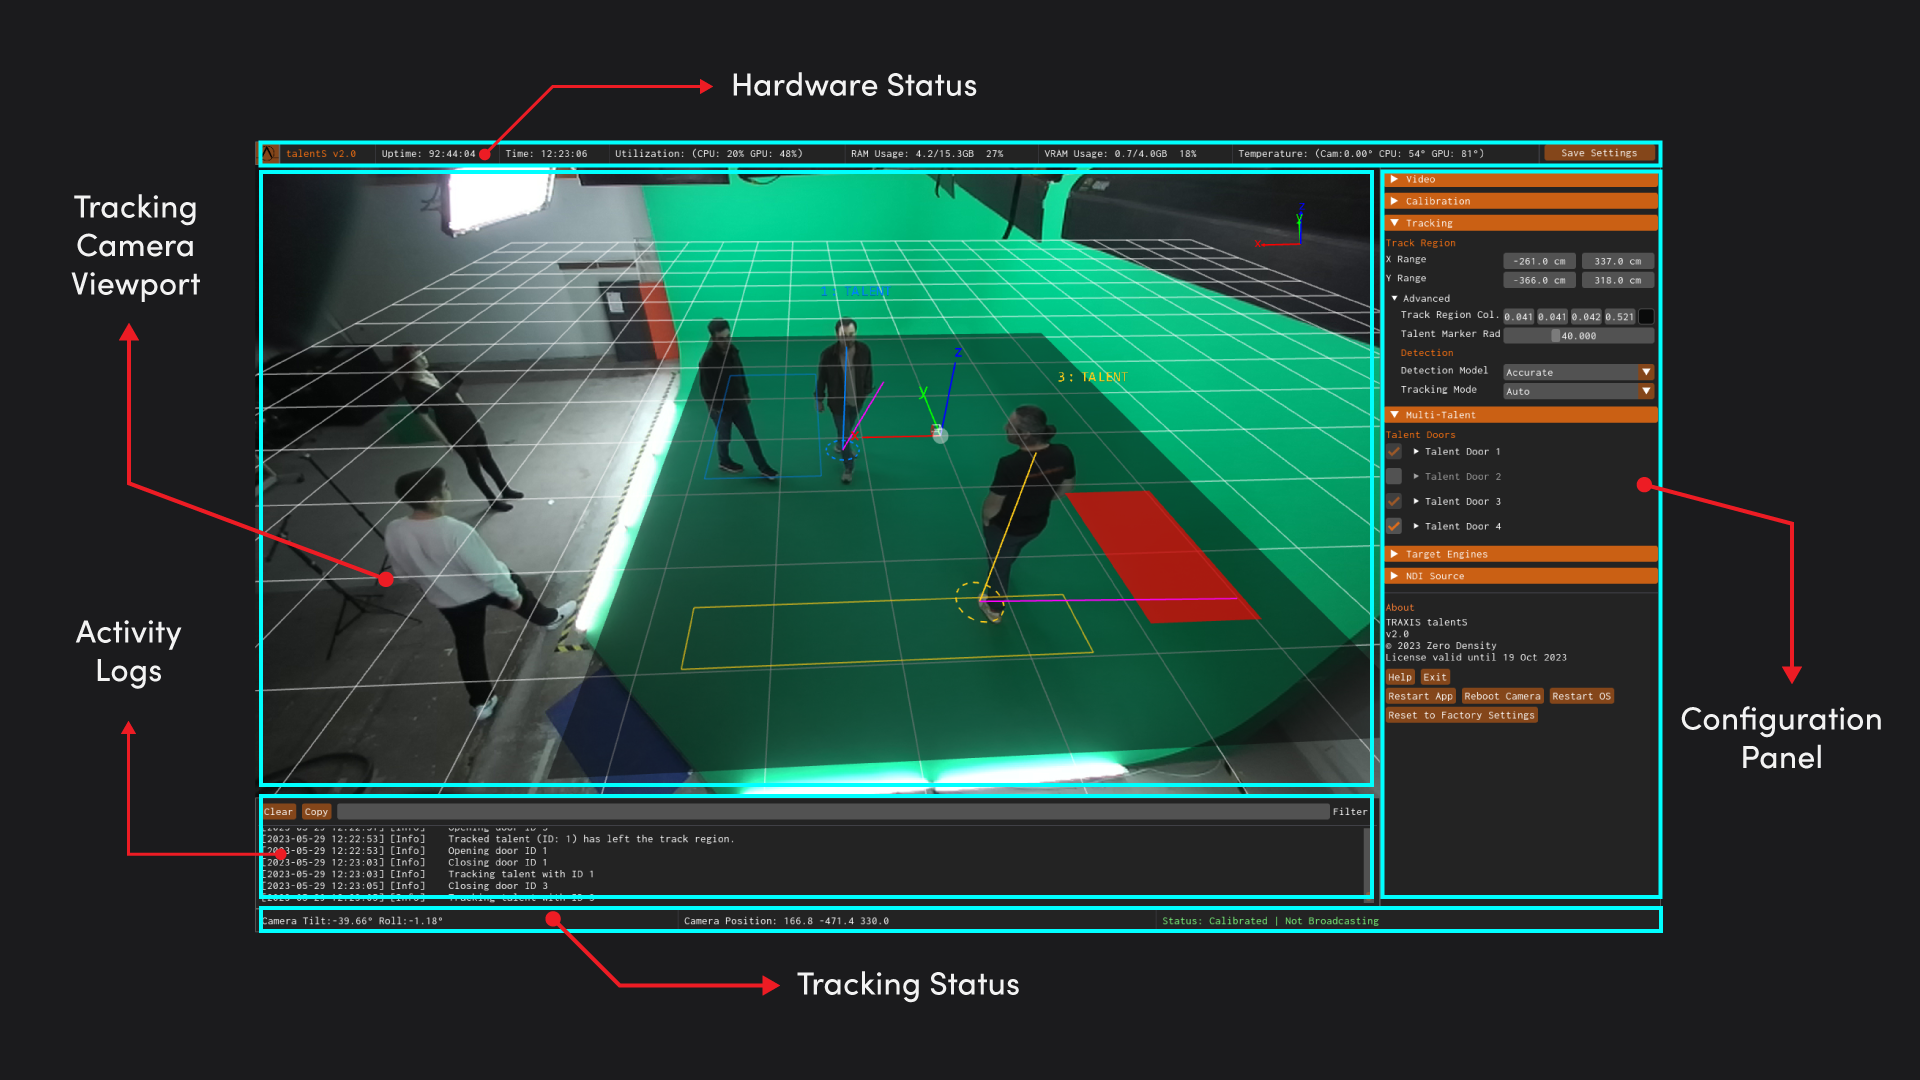The height and width of the screenshot is (1080, 1920).
Task: Click the Temperature readout in the status bar
Action: (x=1361, y=154)
